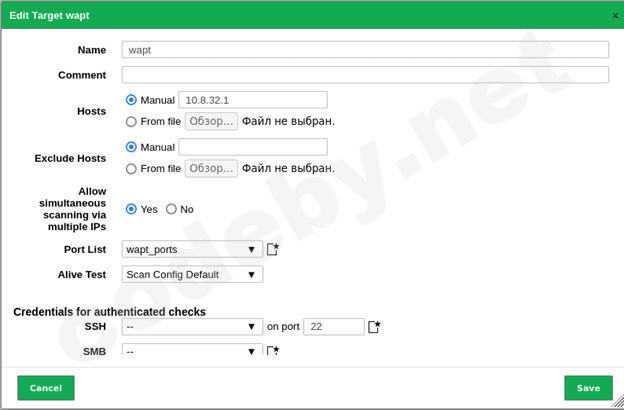This screenshot has width=624, height=410.
Task: Click the Cancel button
Action: (46, 388)
